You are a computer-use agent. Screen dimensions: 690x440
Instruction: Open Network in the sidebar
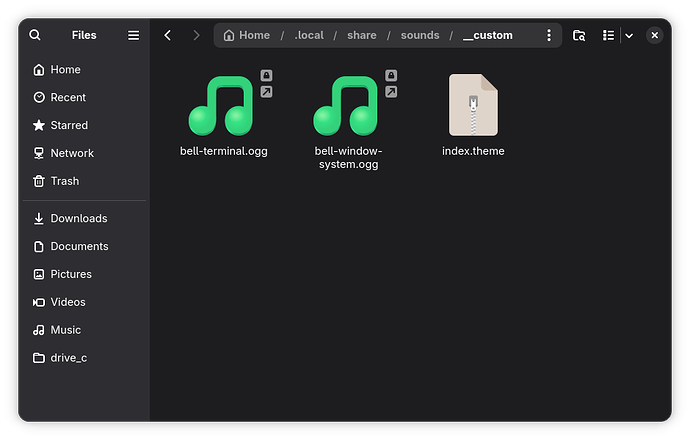(84, 153)
